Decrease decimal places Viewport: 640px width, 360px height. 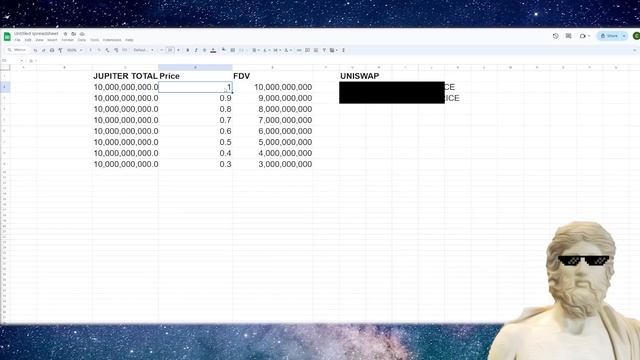pos(107,50)
